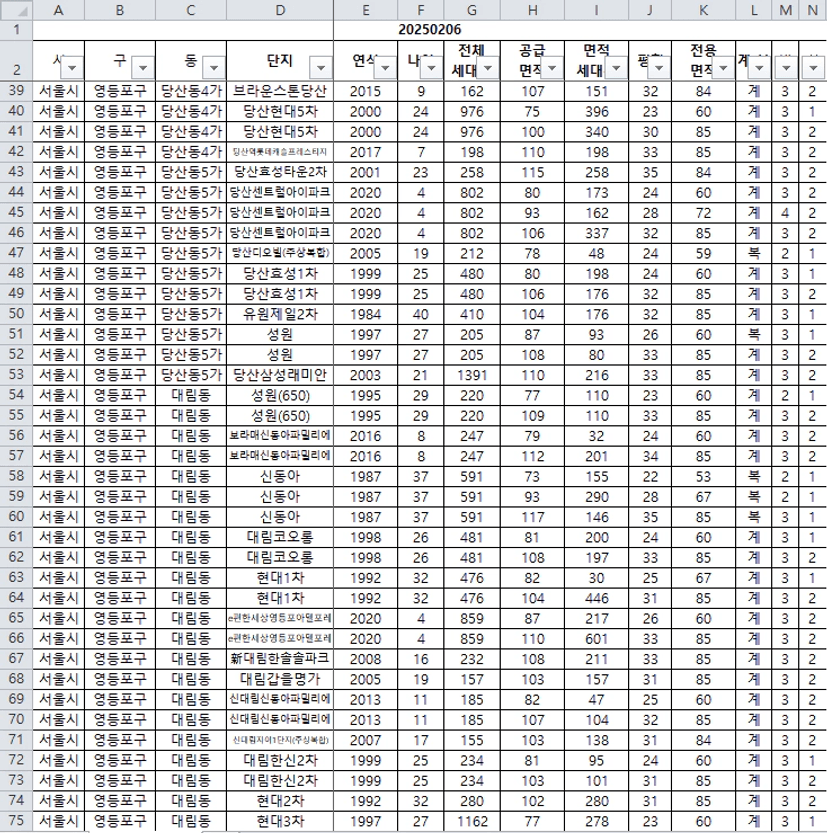
Task: Select row 39 by its row header
Action: [x=16, y=91]
